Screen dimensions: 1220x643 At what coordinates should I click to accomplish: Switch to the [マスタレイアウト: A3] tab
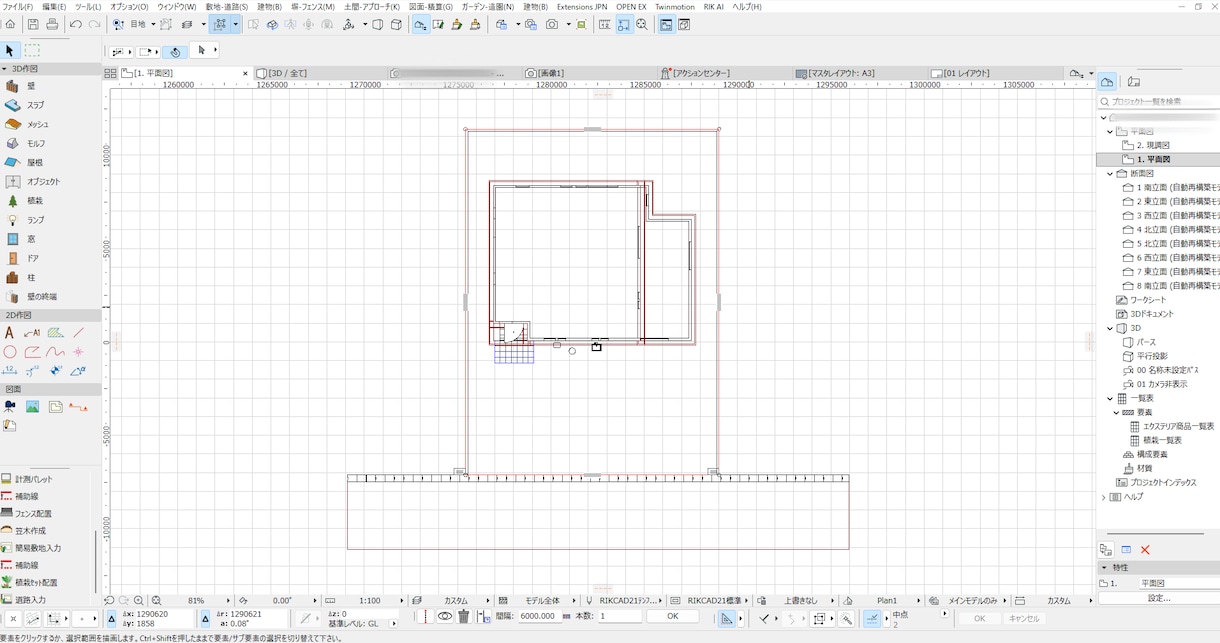click(x=861, y=73)
